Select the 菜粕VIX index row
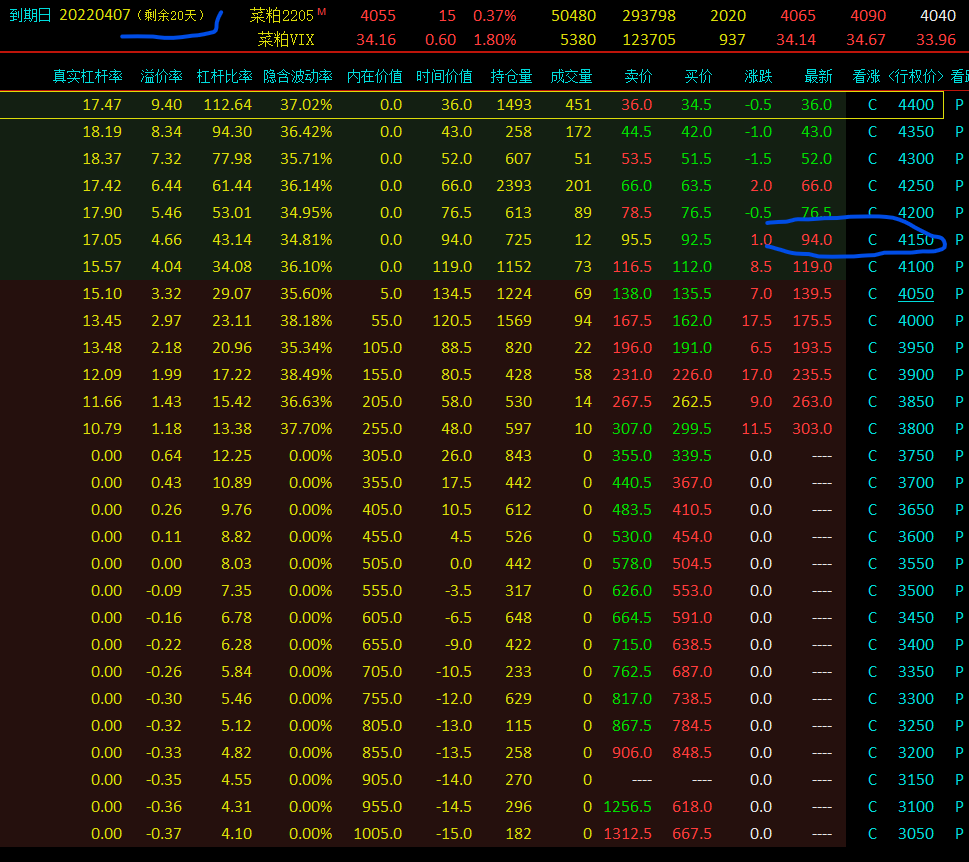 pos(285,40)
